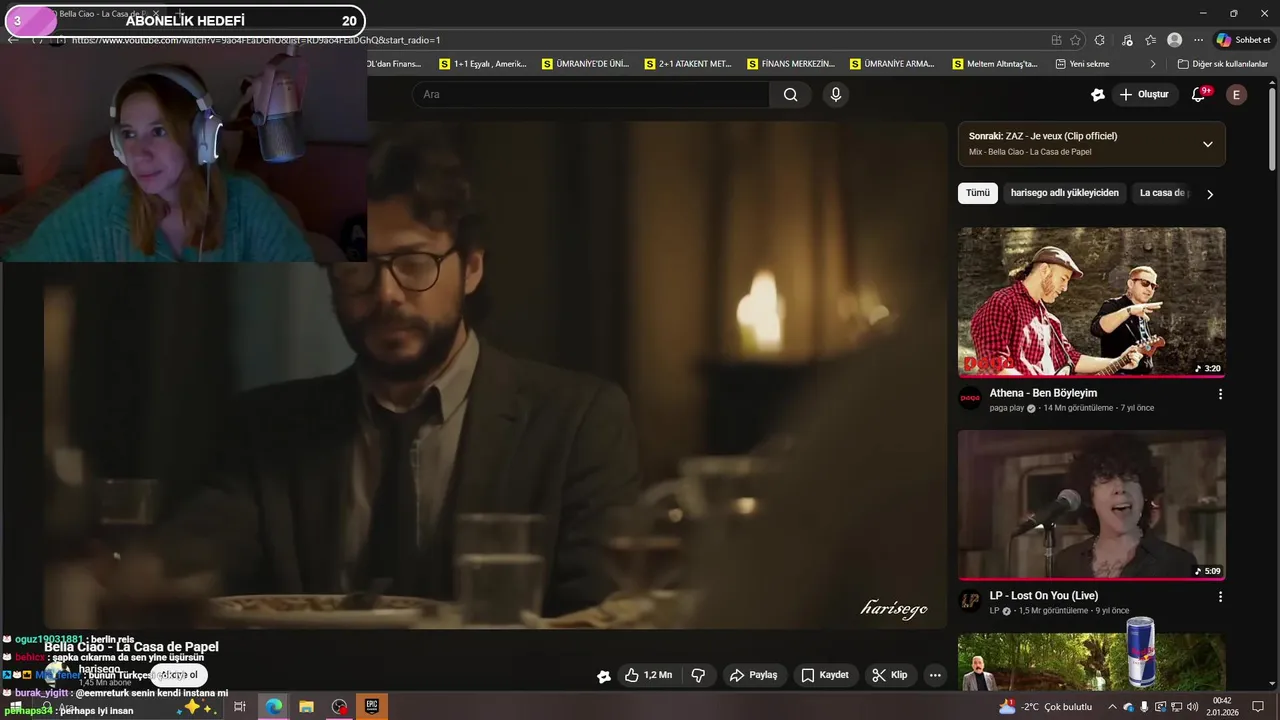Select the harisego adlı yükleyiciden chip

(x=1065, y=193)
